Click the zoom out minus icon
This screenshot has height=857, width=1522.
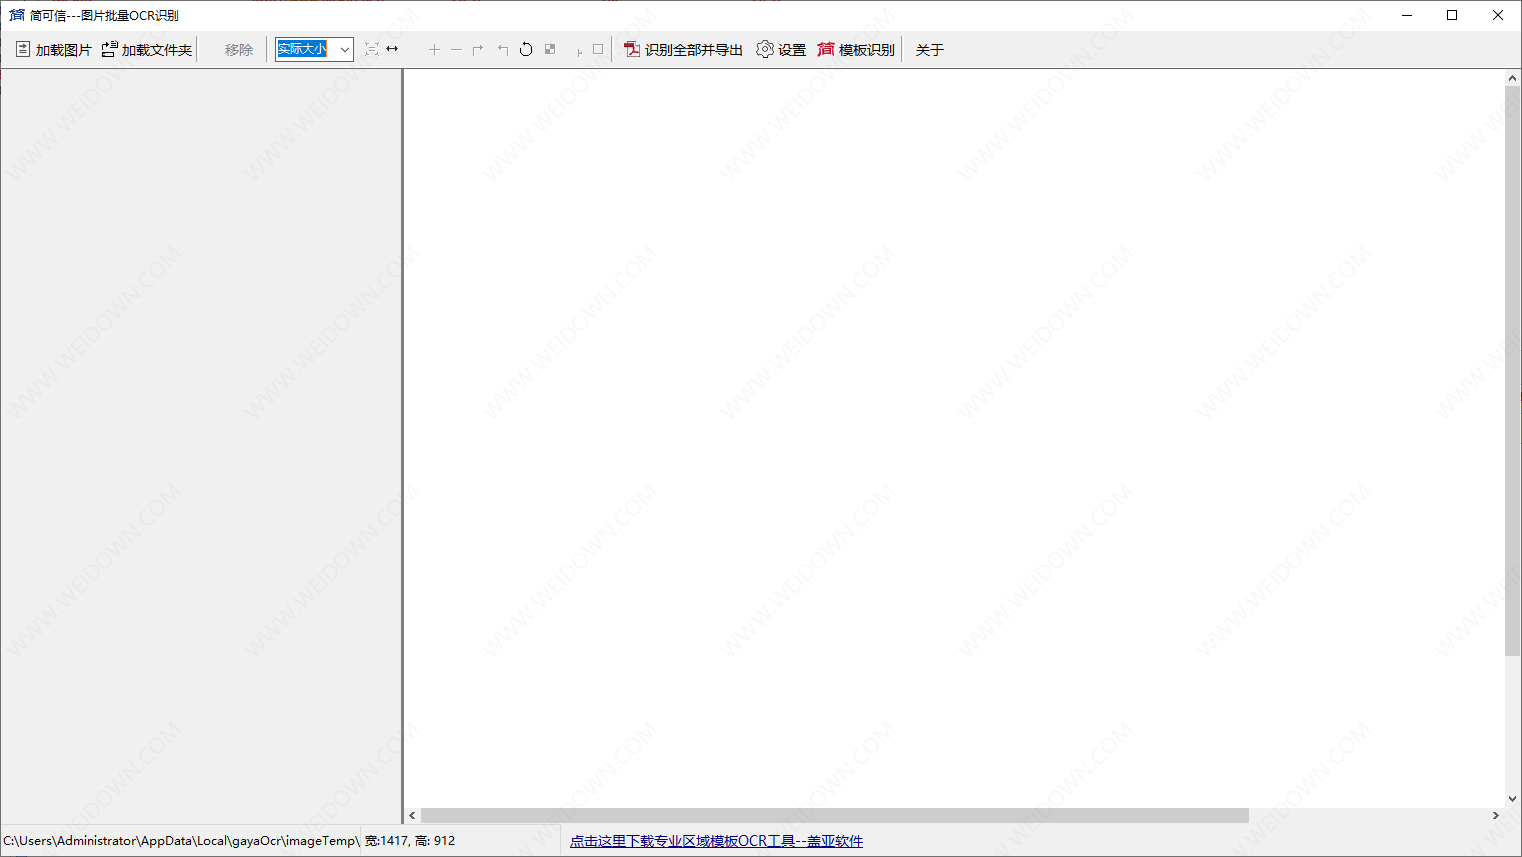tap(456, 49)
